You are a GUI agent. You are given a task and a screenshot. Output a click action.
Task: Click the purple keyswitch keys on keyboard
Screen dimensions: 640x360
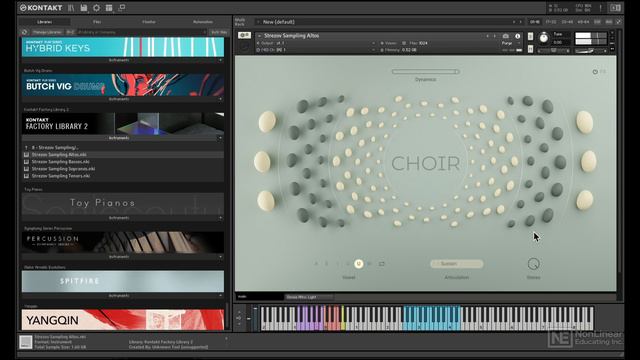tap(310, 318)
